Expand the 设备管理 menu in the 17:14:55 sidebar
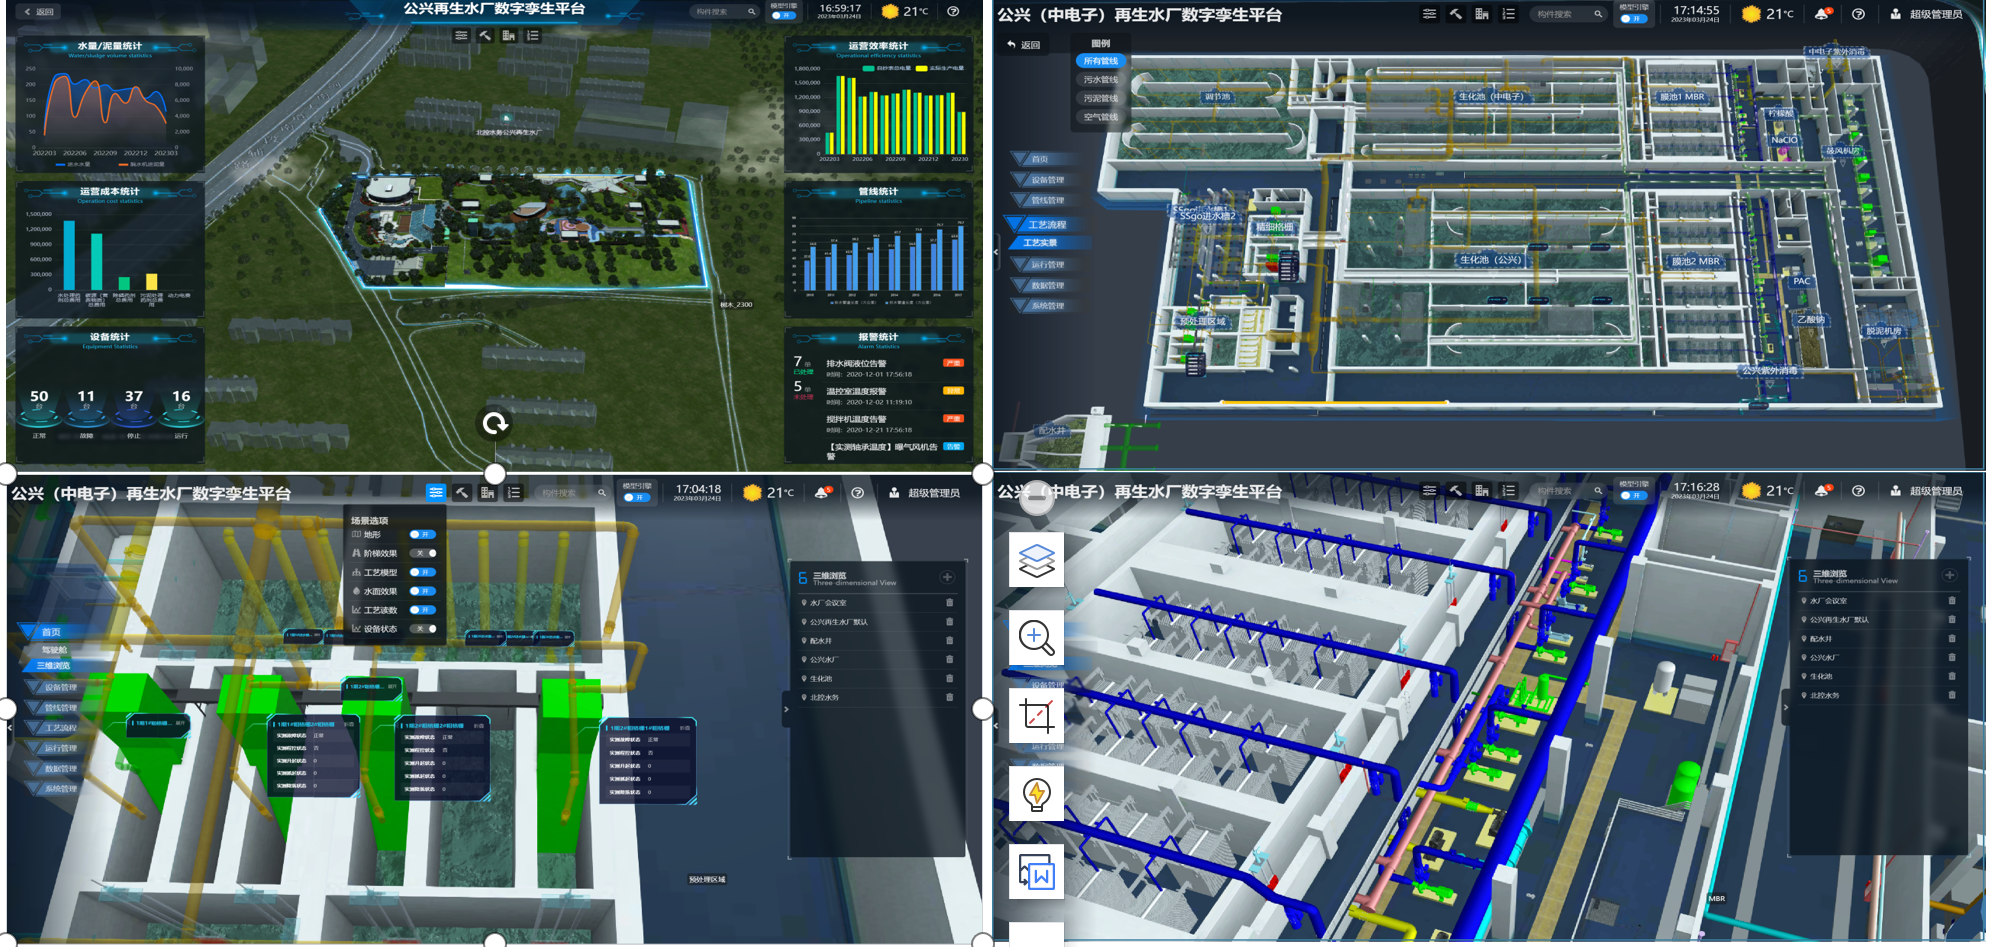Viewport: 1993px width, 947px height. 1047,180
